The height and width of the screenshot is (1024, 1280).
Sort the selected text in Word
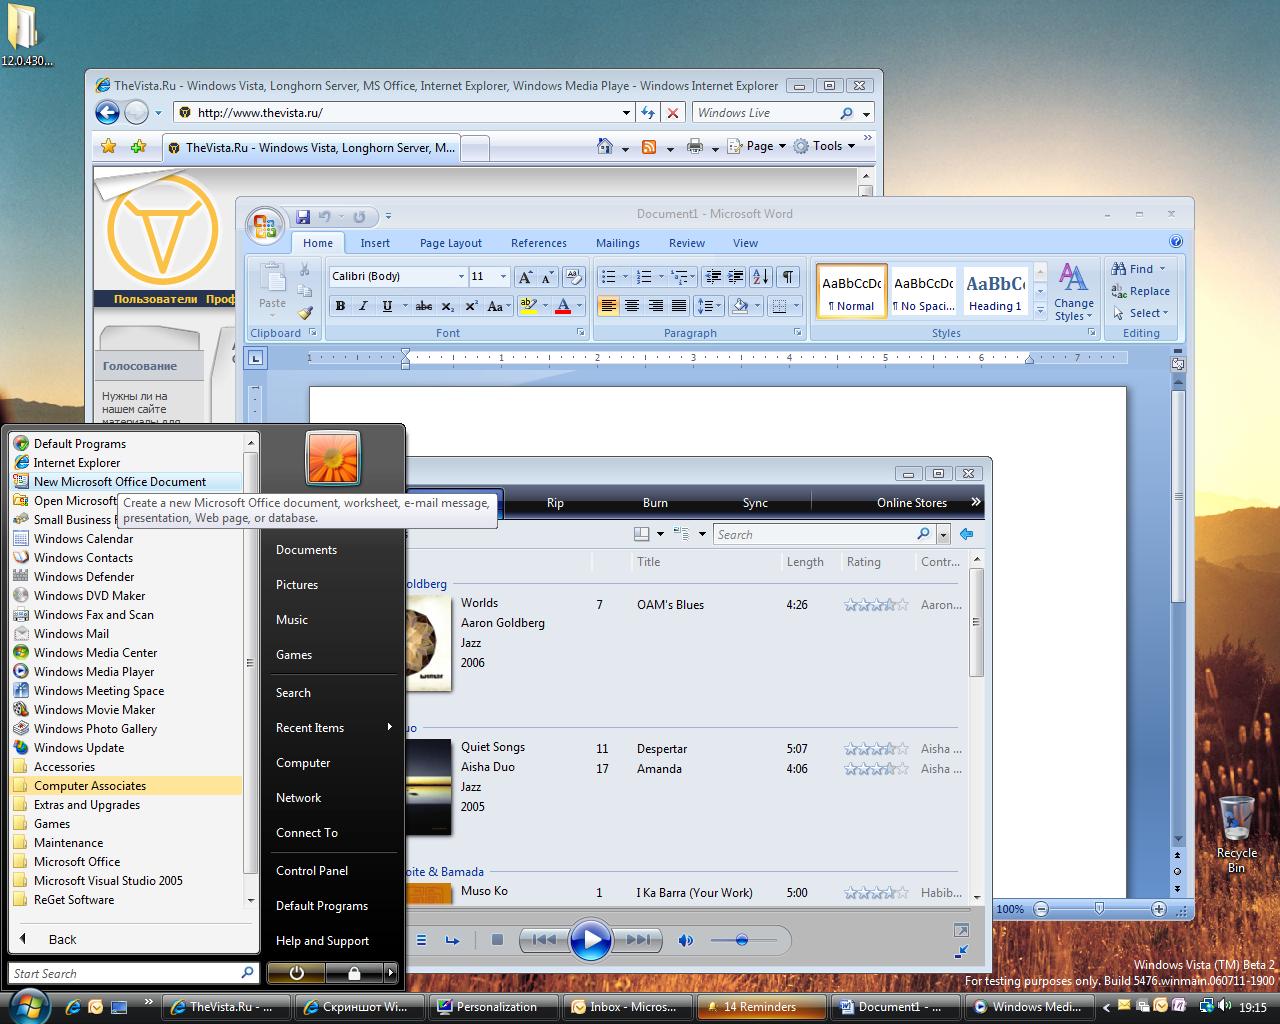click(x=761, y=277)
